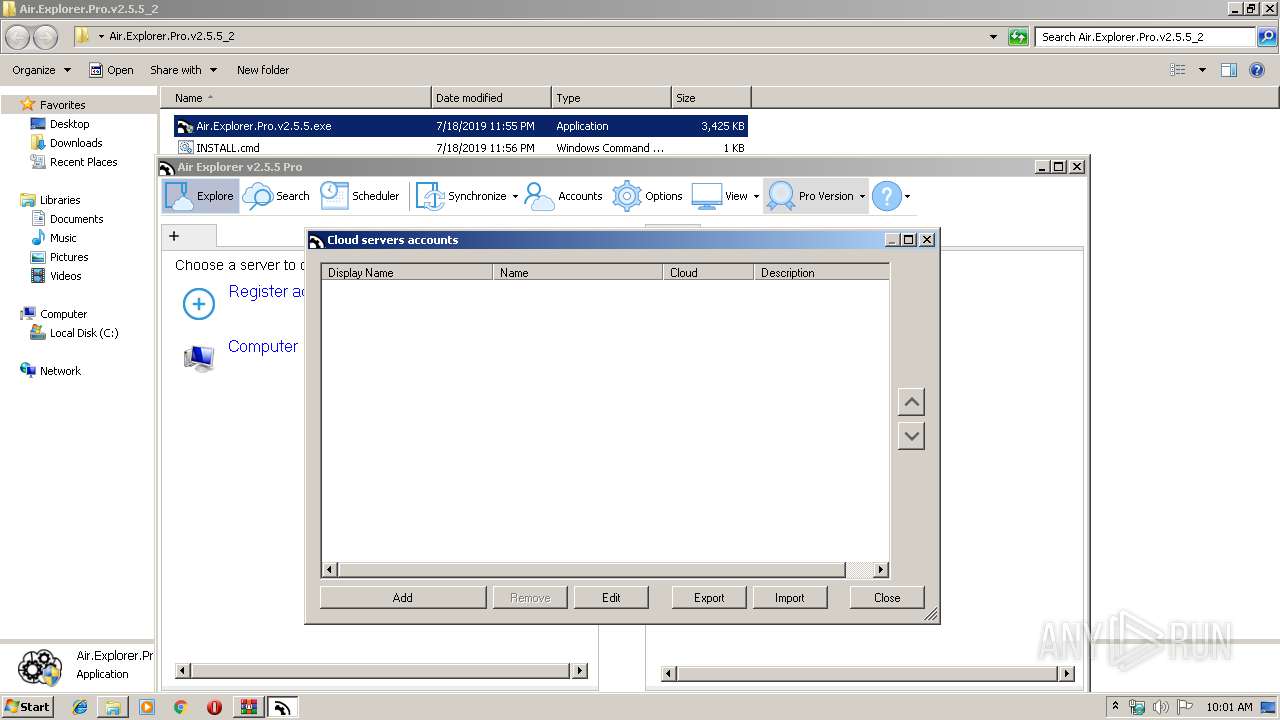Open the Share with menu
Viewport: 1280px width, 720px height.
183,70
